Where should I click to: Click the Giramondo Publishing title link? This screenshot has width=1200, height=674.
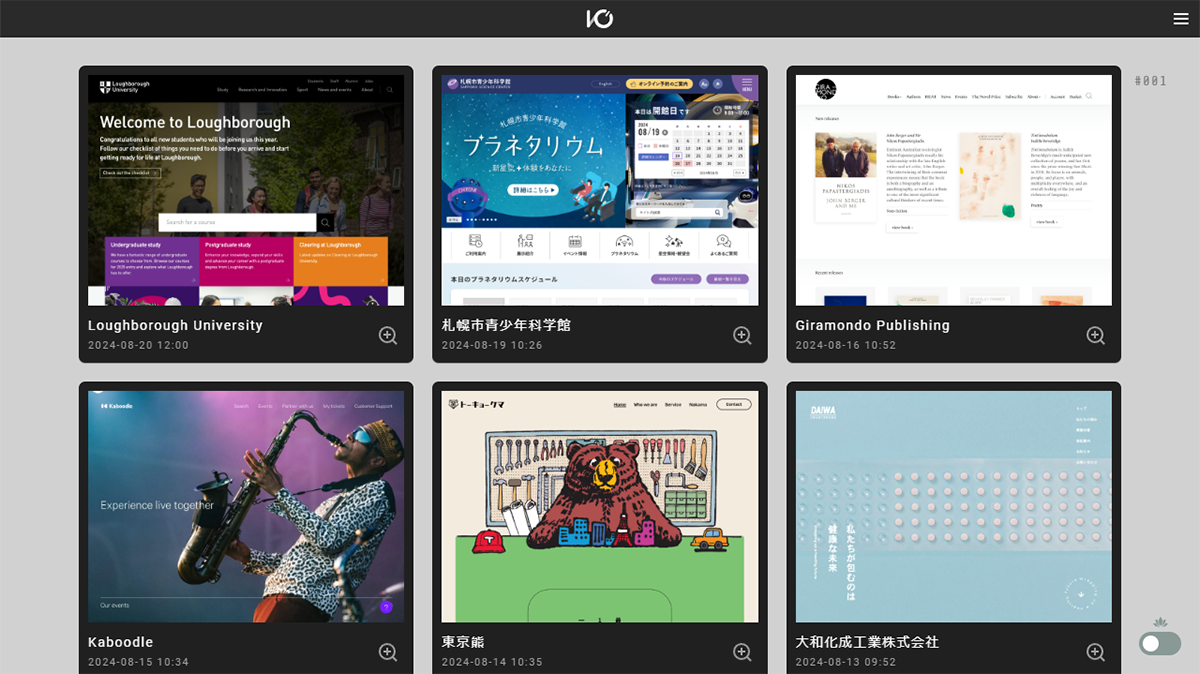872,325
